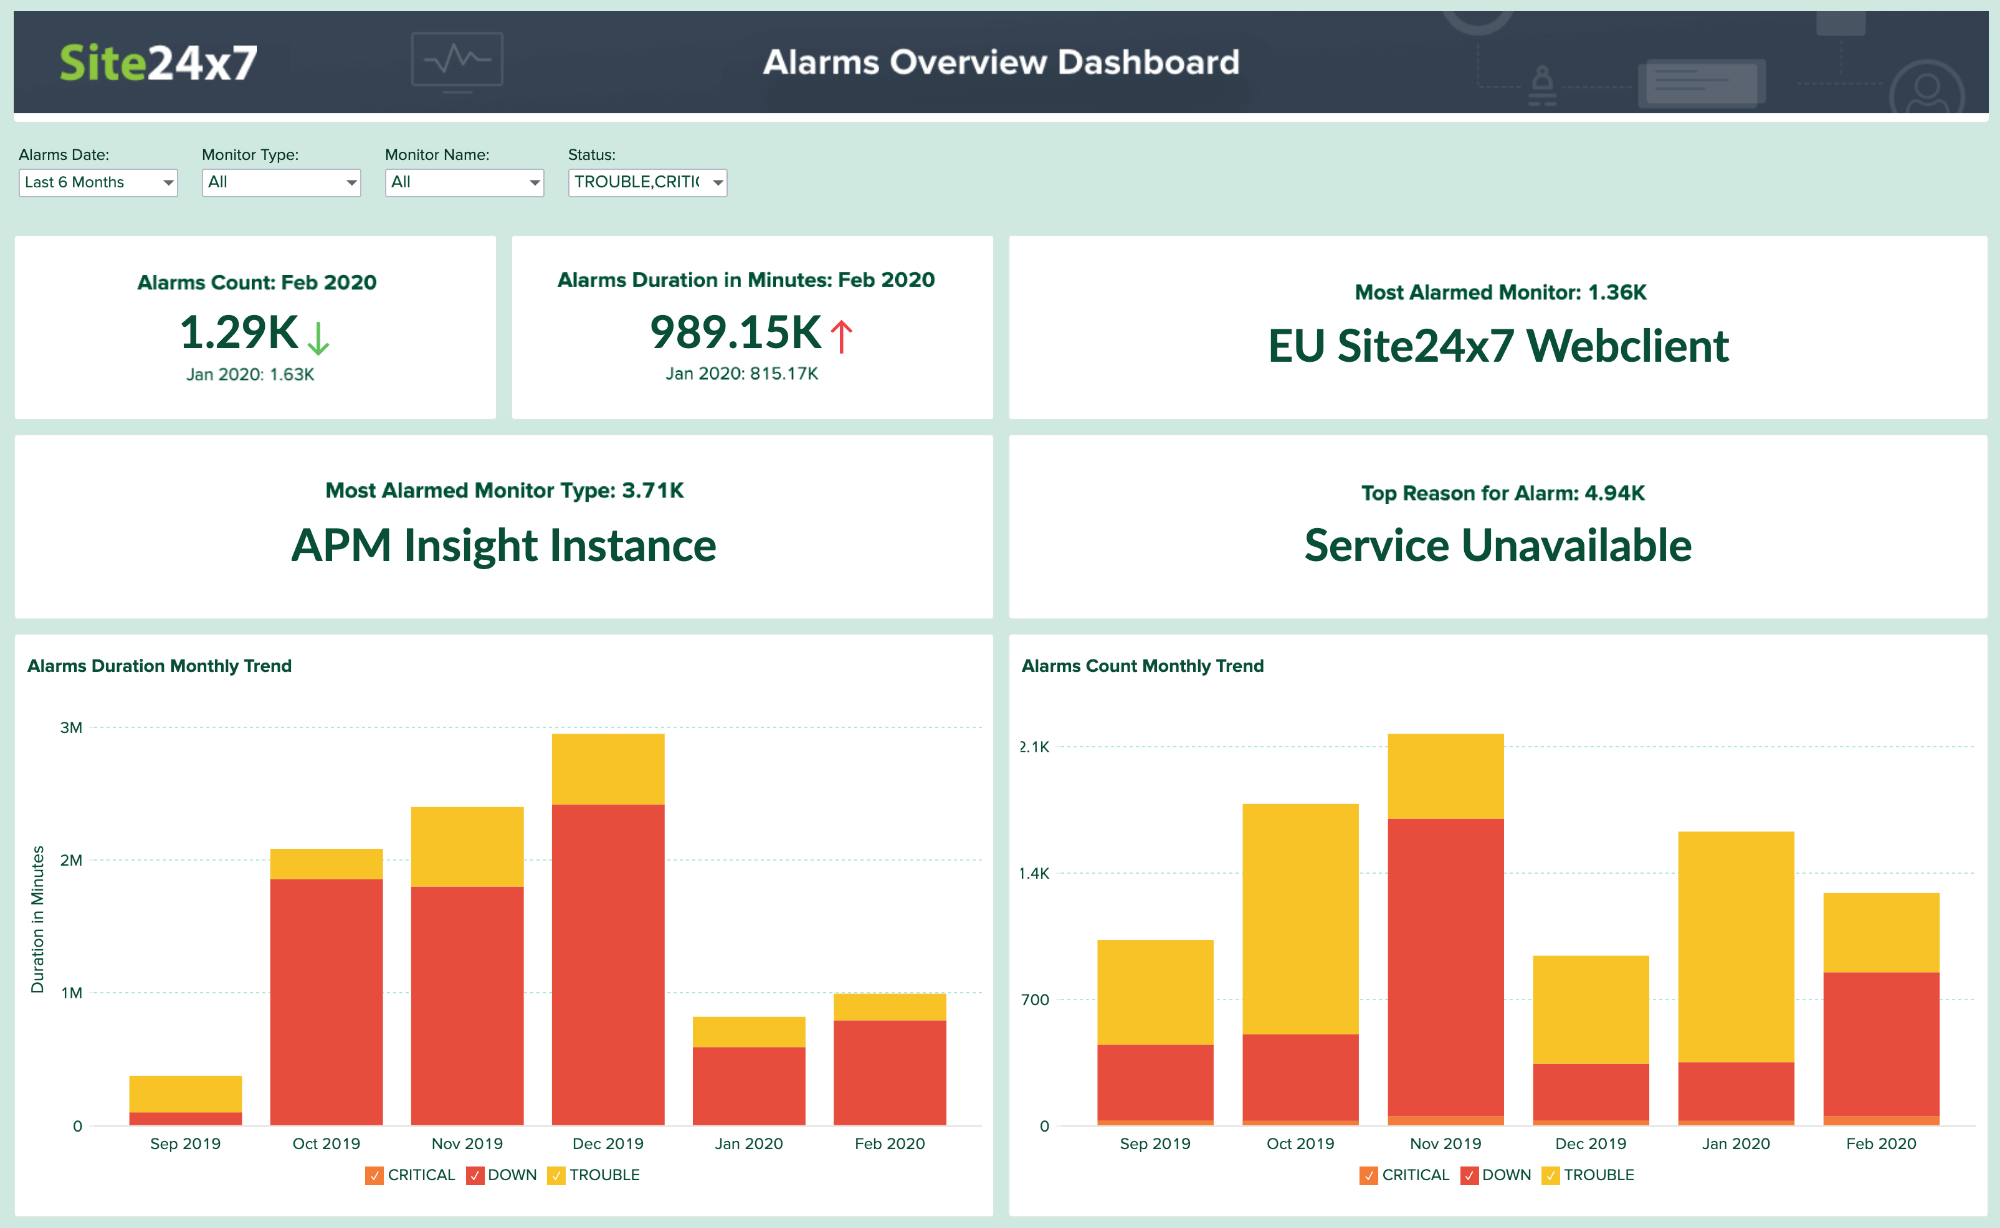Image resolution: width=2000 pixels, height=1228 pixels.
Task: Click 'Most Alarmed Monitor Type: 3.71K' heading
Action: [505, 490]
